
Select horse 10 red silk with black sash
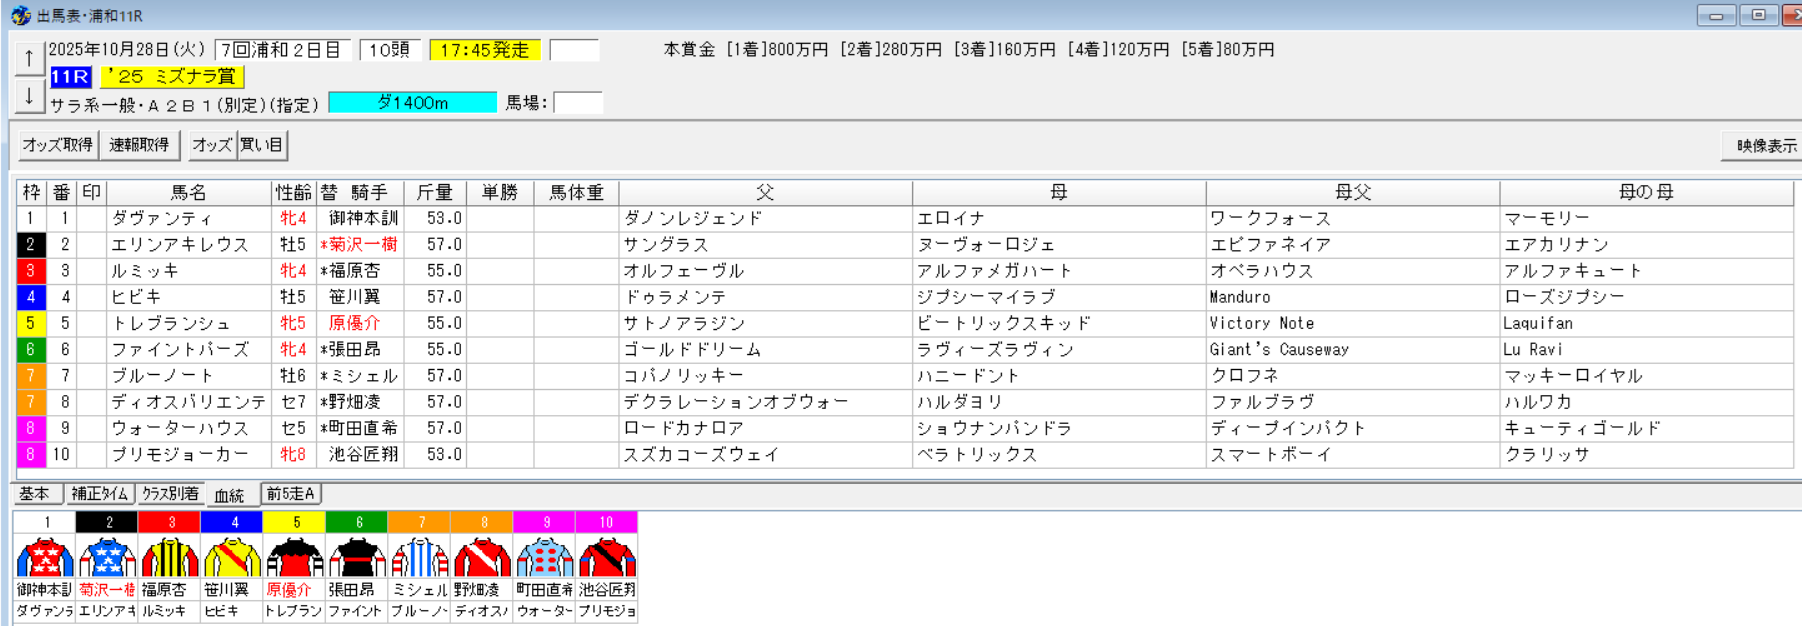(606, 558)
